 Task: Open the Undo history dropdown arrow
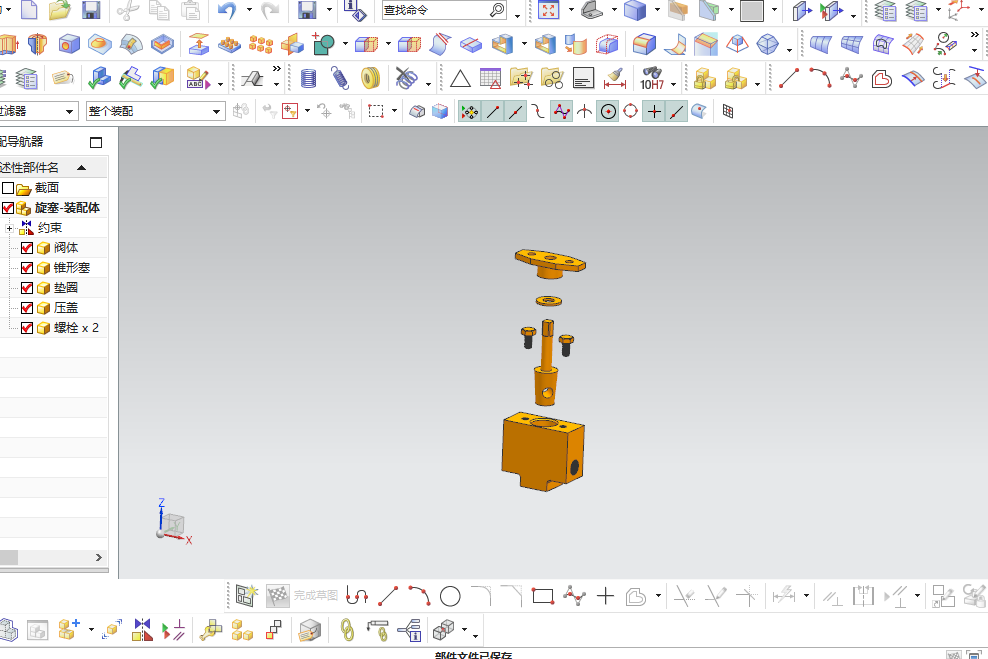pos(250,9)
